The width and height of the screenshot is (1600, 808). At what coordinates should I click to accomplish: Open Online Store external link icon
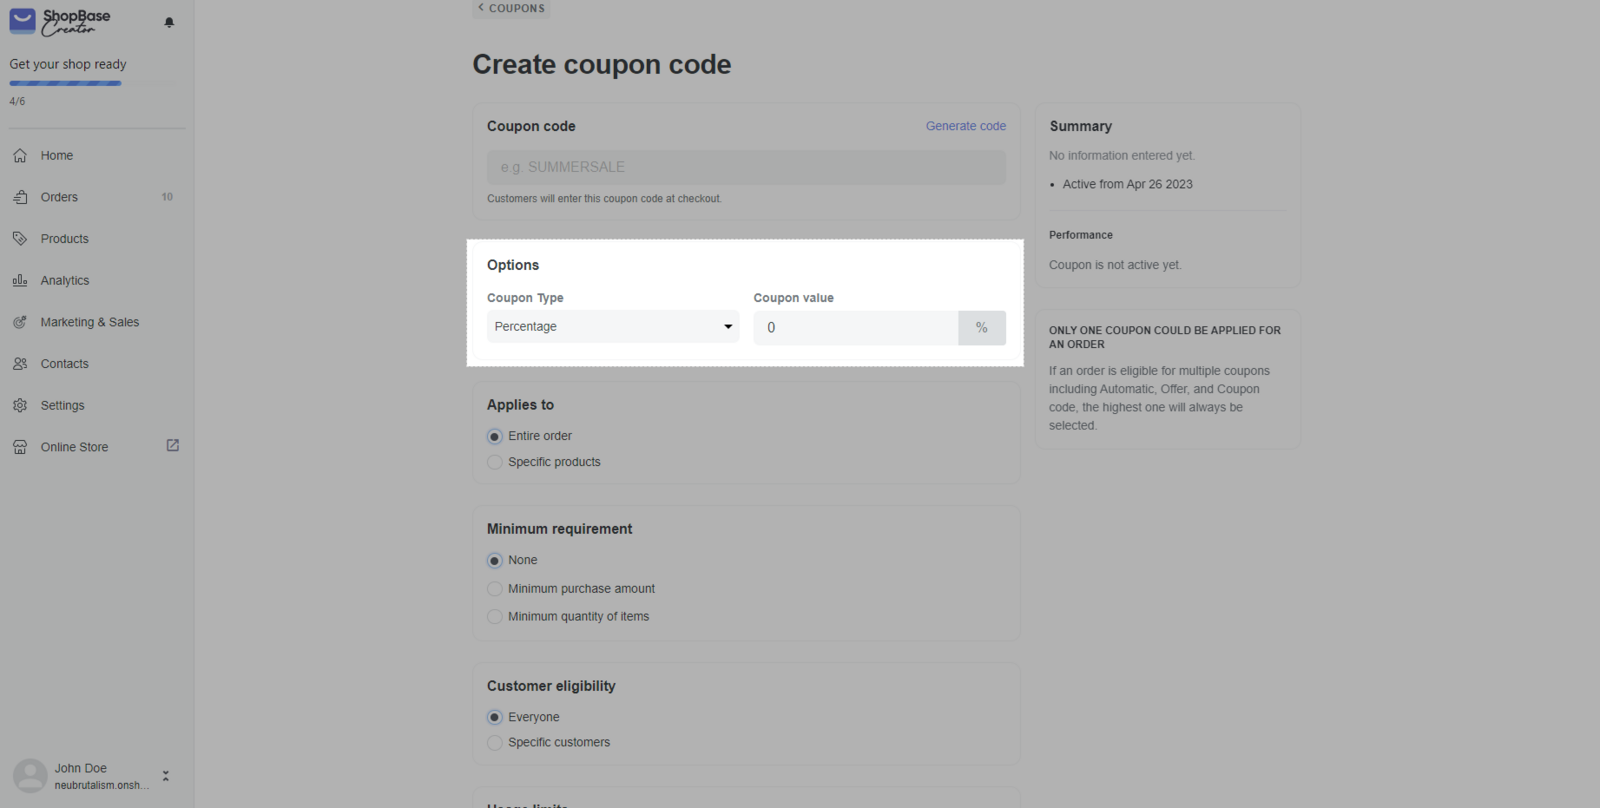pos(172,446)
